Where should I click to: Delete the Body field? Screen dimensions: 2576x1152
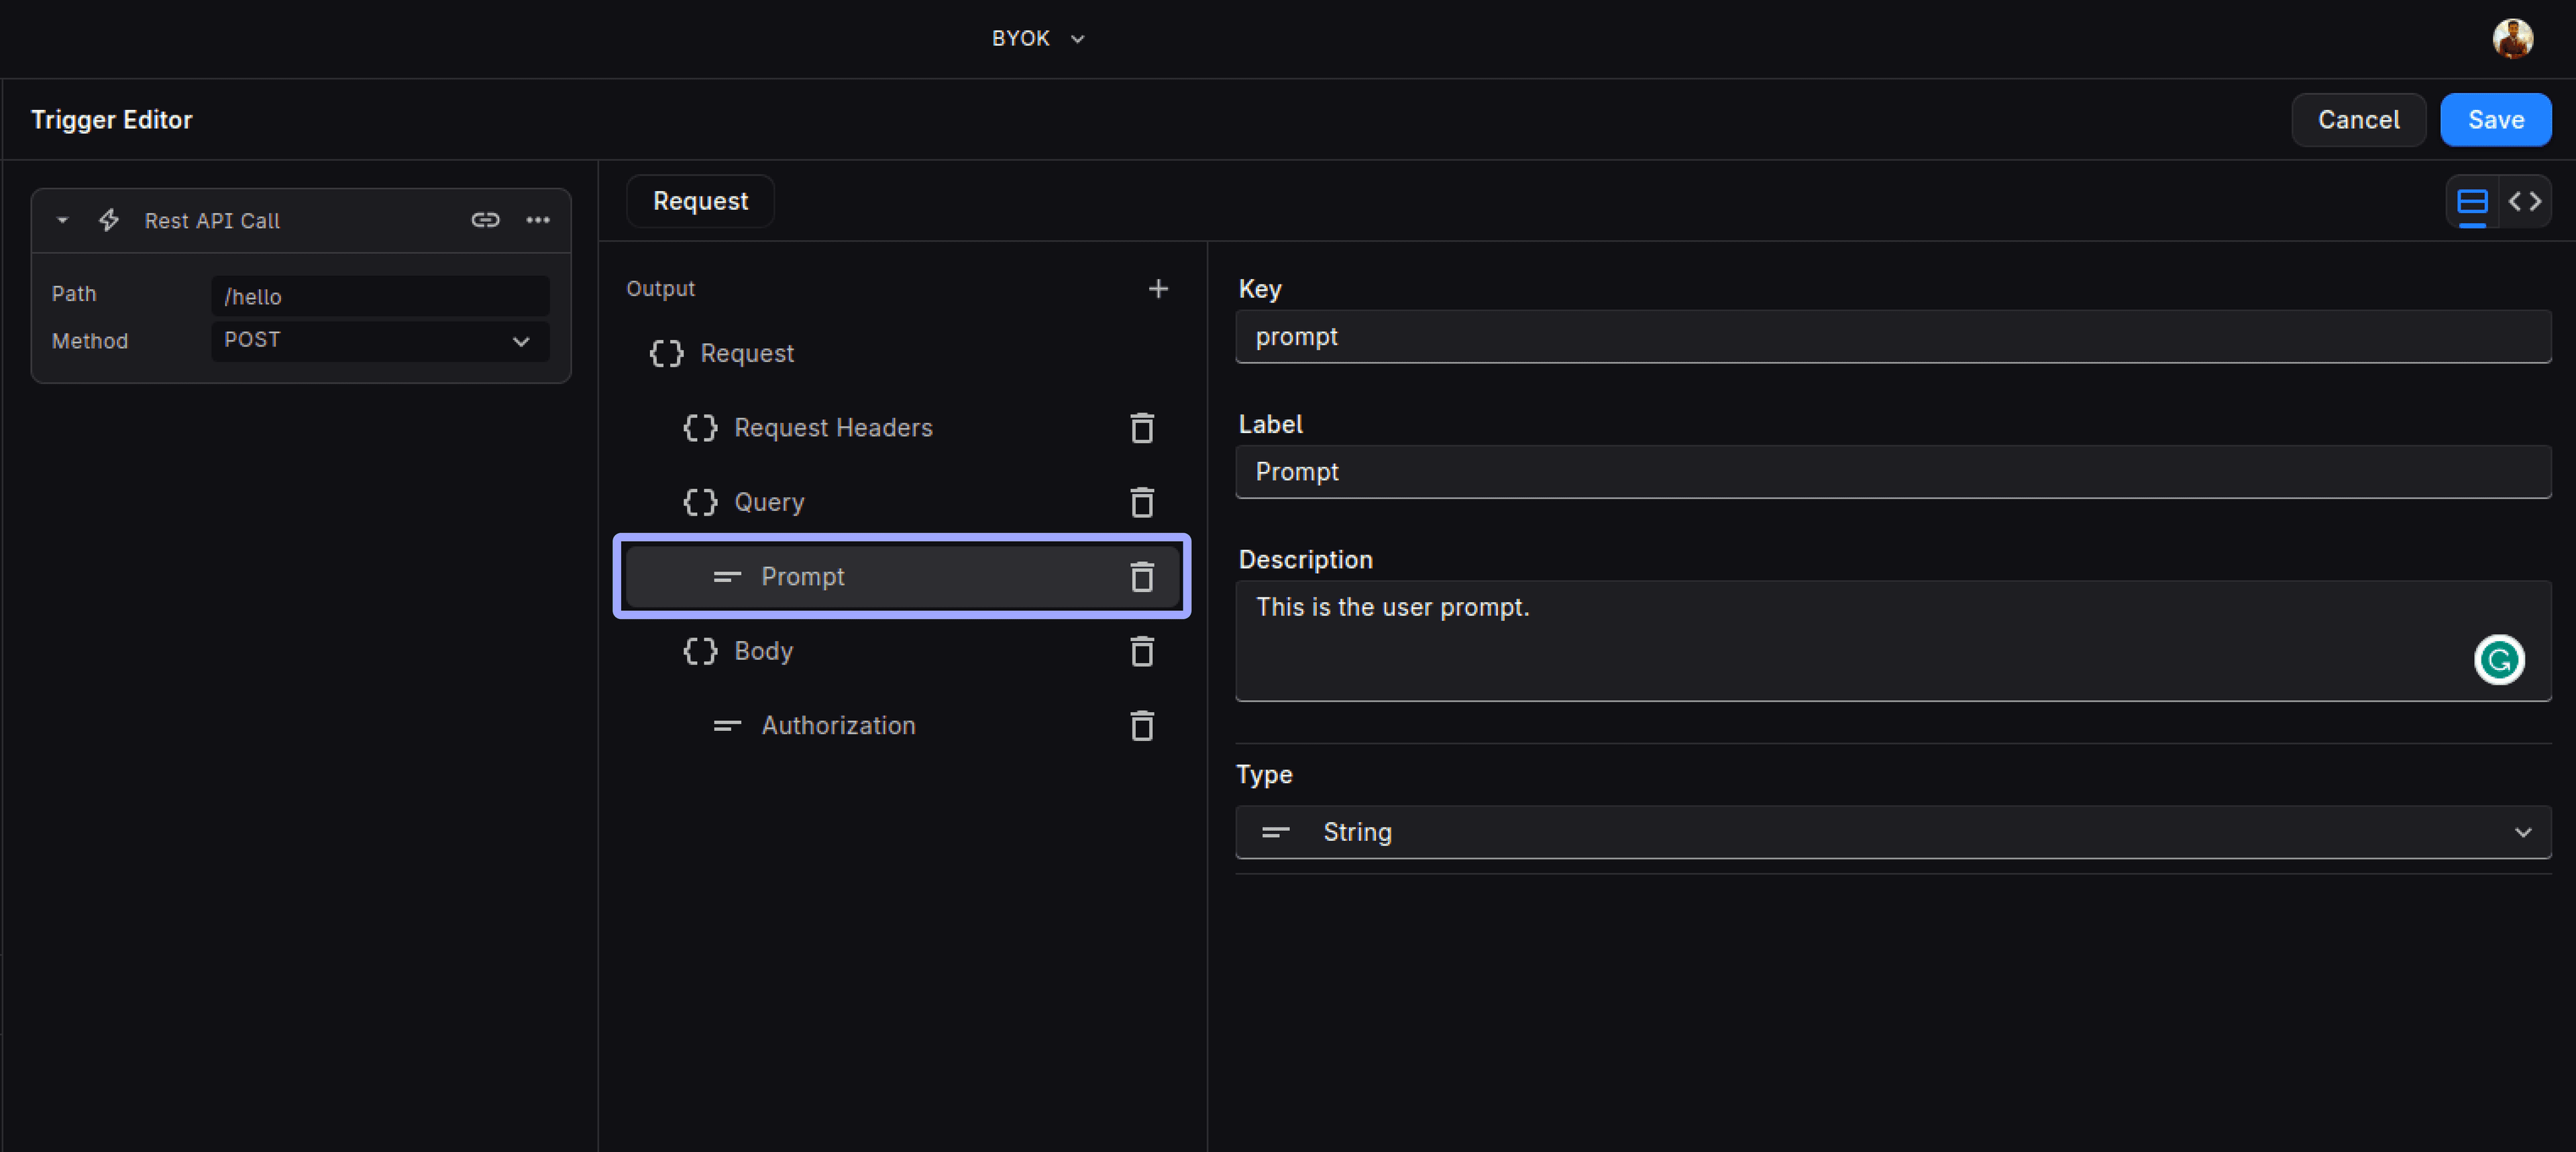[x=1142, y=651]
